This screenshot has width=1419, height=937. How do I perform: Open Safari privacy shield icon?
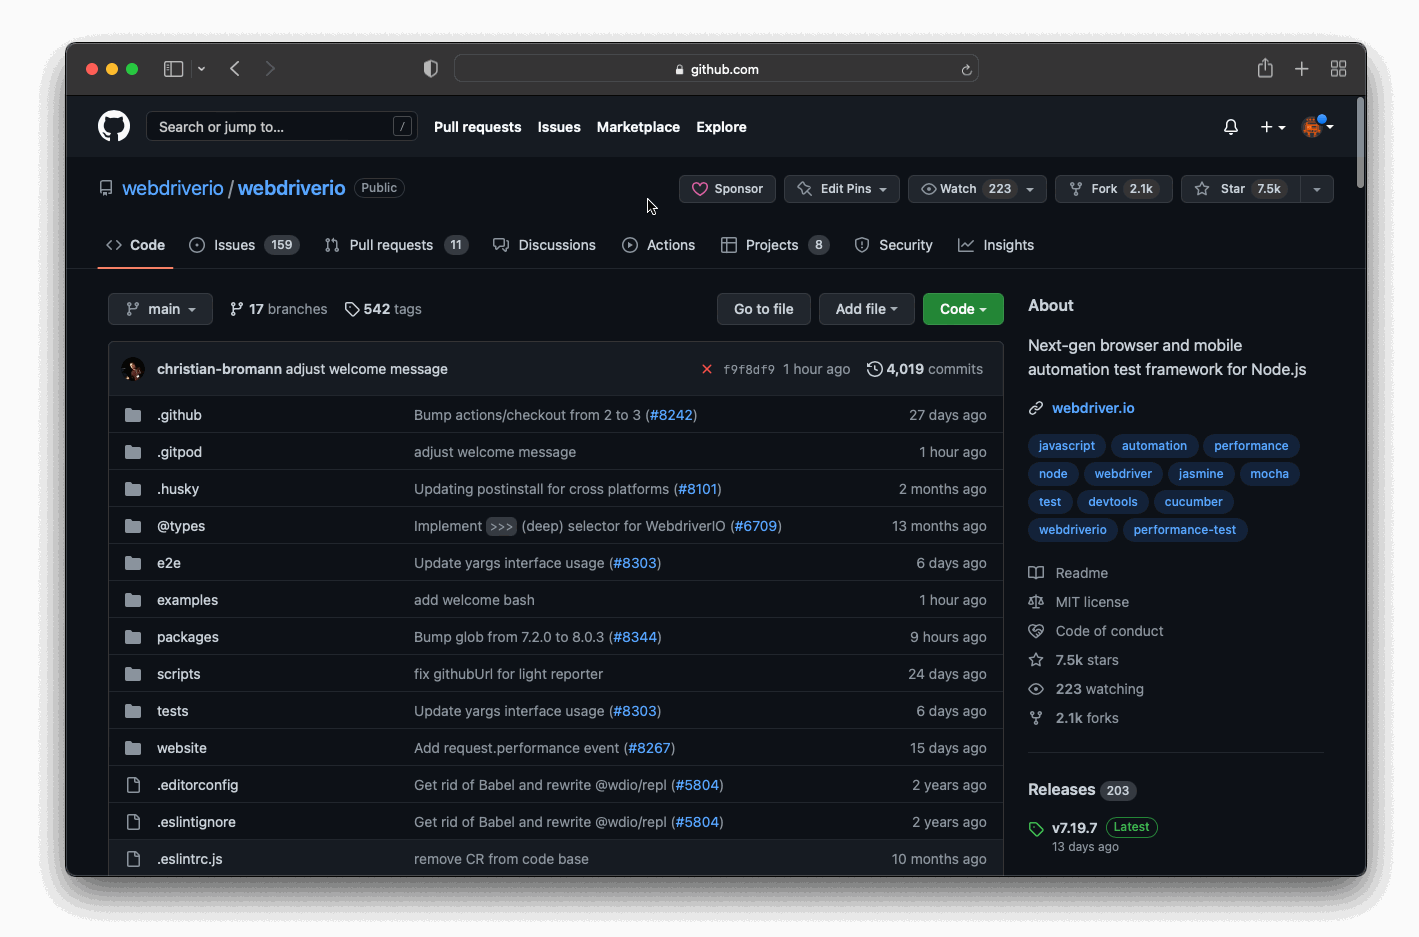coord(431,69)
